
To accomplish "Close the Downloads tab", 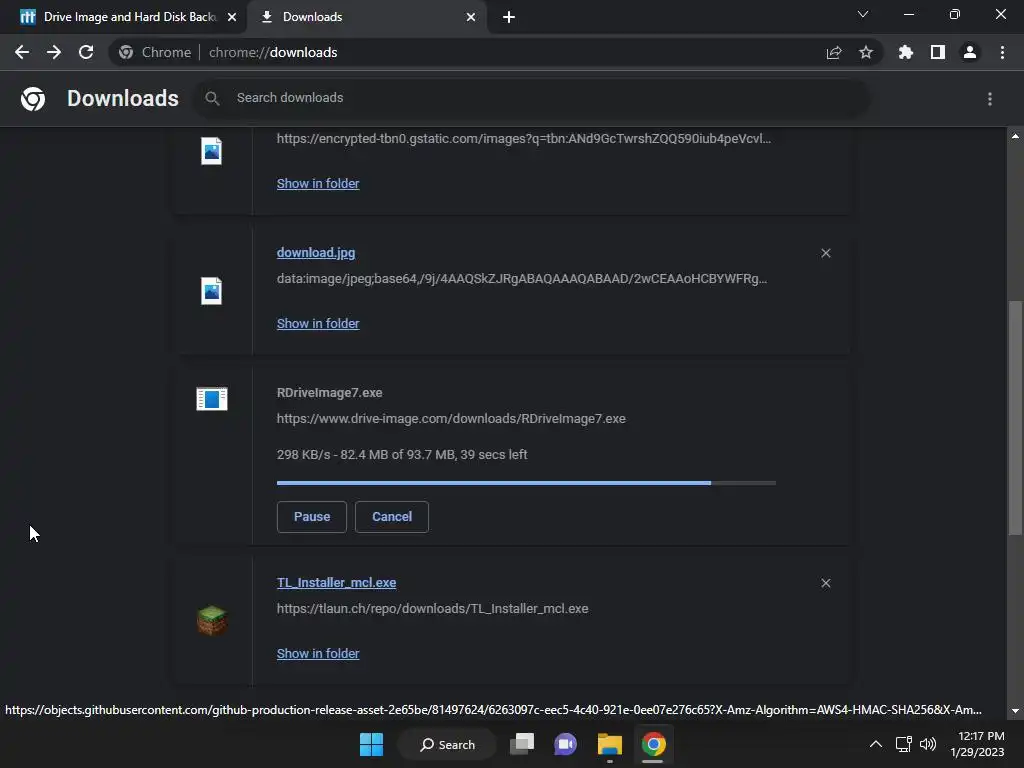I will pyautogui.click(x=471, y=17).
